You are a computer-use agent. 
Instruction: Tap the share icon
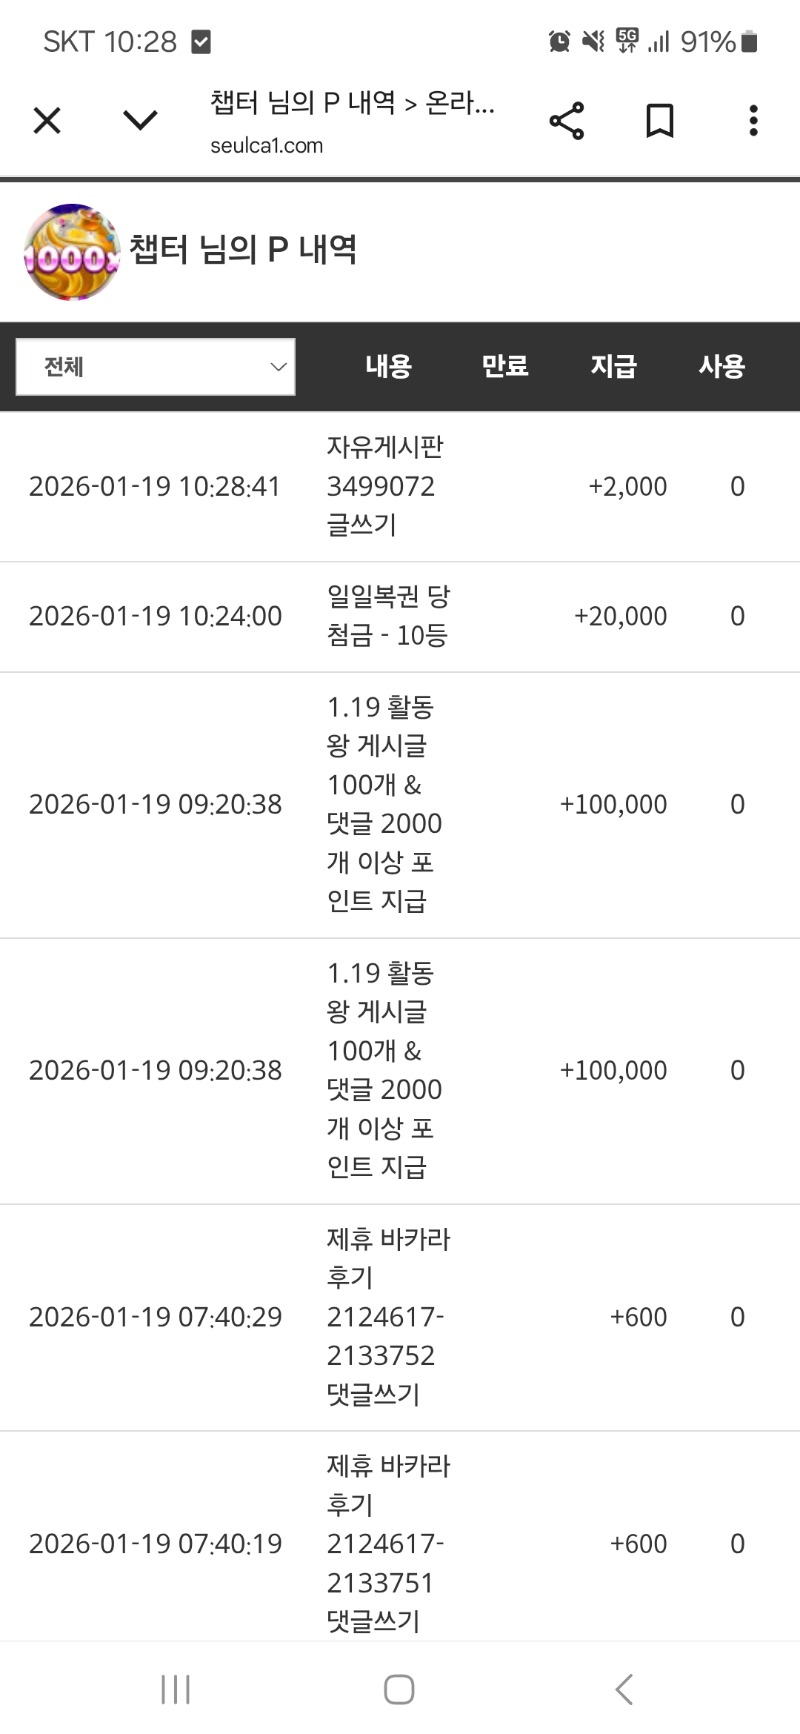click(566, 121)
